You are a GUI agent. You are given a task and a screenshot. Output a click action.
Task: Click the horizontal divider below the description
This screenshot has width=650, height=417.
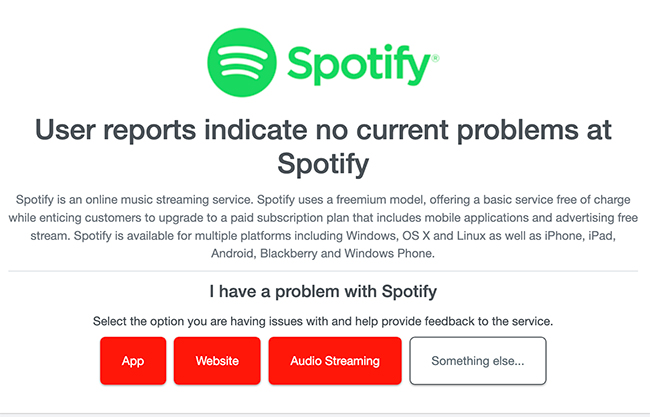pyautogui.click(x=323, y=271)
